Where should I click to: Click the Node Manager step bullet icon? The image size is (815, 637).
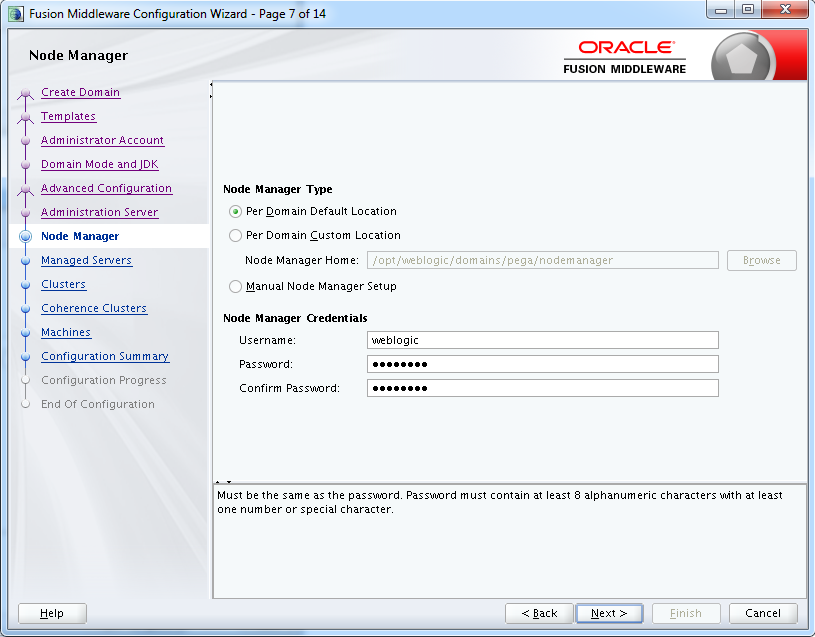(25, 236)
